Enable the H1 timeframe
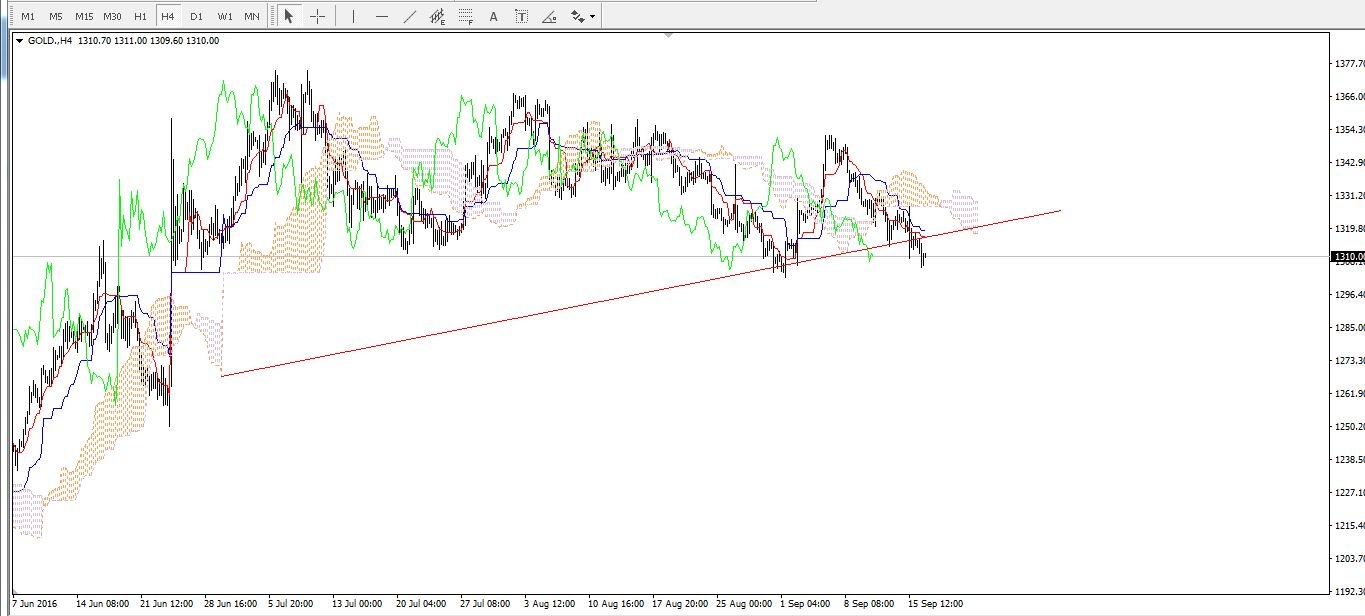 (x=140, y=16)
